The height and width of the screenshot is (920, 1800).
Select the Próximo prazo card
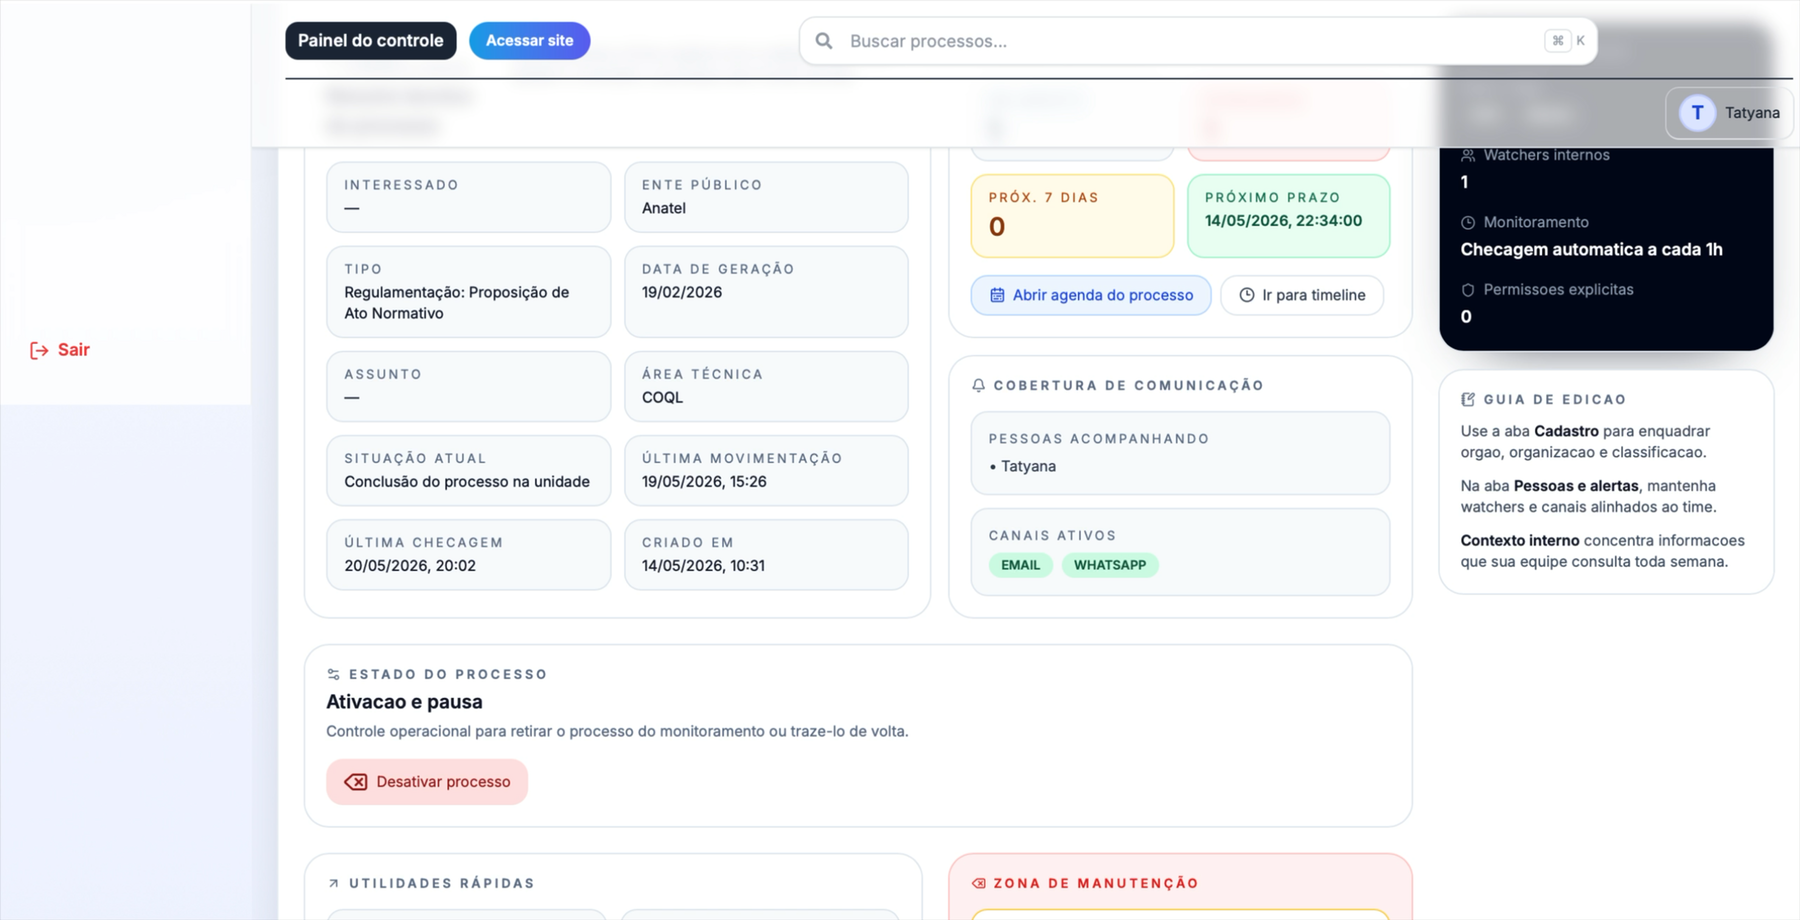pyautogui.click(x=1288, y=216)
